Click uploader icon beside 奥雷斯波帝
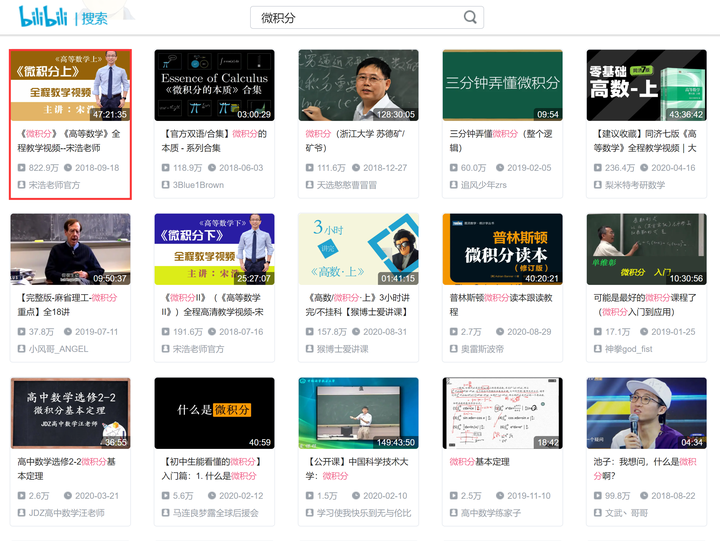Screen dimensions: 720x541 tap(454, 349)
